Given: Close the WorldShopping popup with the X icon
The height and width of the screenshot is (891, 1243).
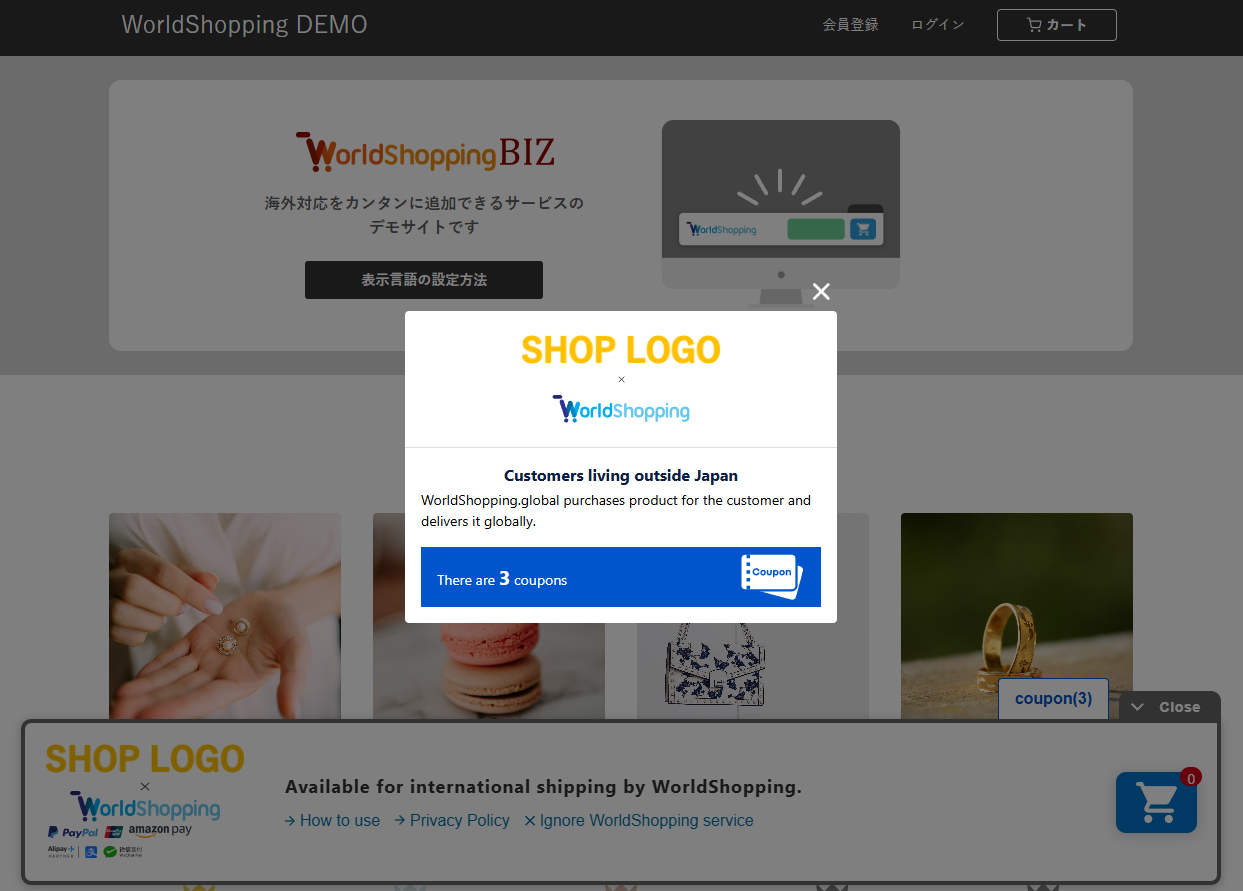Looking at the screenshot, I should pos(821,292).
